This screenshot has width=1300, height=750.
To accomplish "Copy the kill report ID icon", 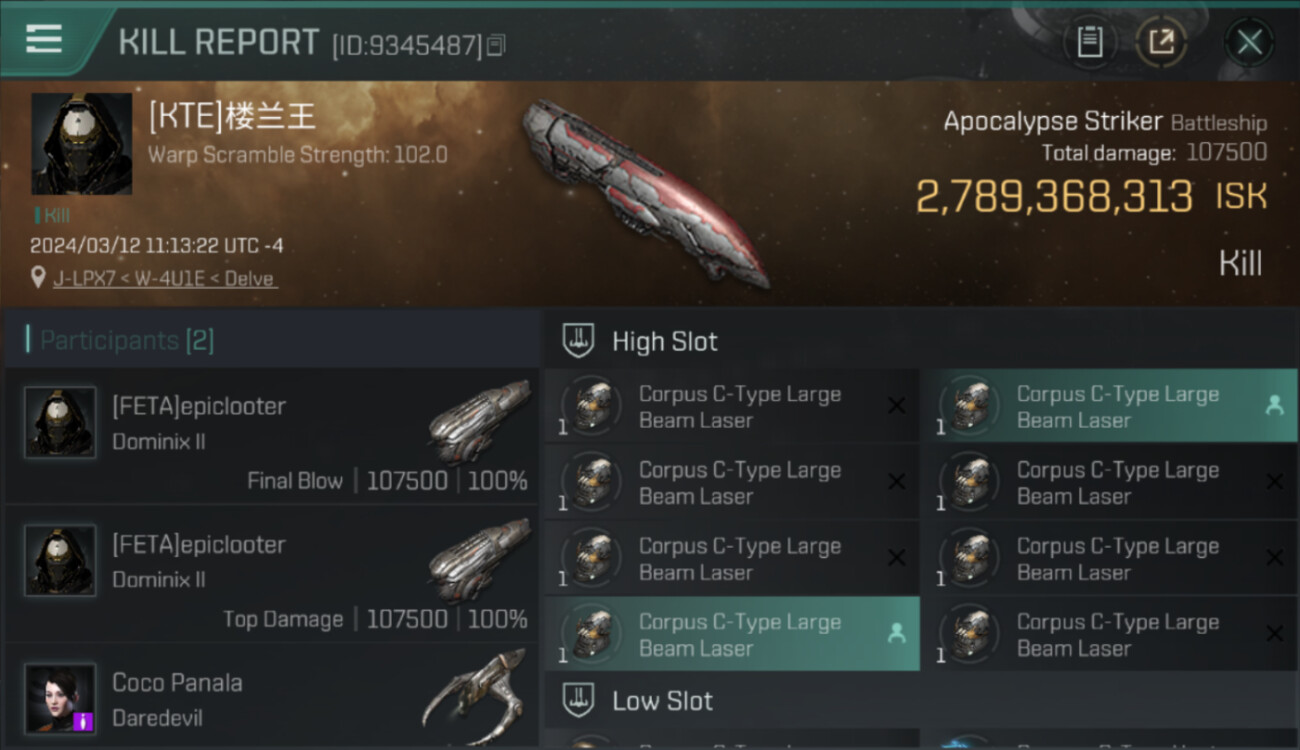I will (497, 45).
